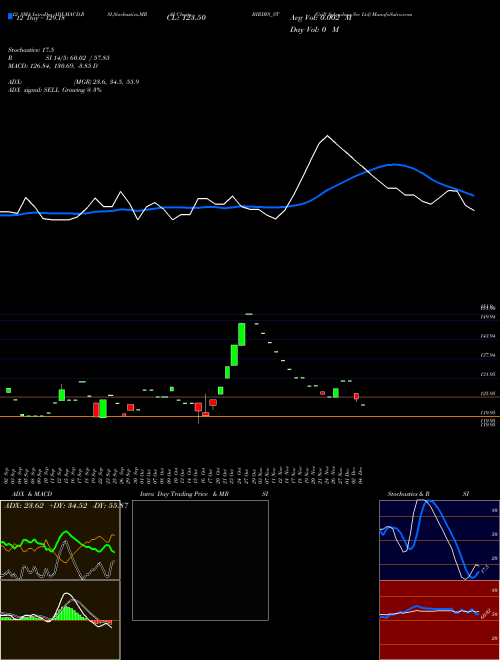Click the red RSI chart panel

[439, 620]
